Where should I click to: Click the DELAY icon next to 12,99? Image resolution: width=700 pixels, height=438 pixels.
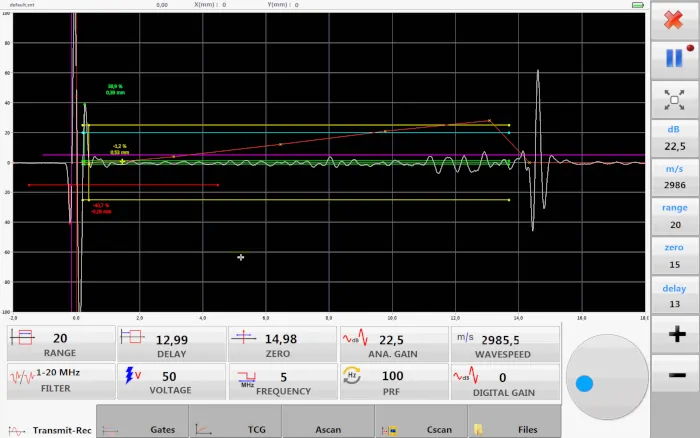[132, 337]
